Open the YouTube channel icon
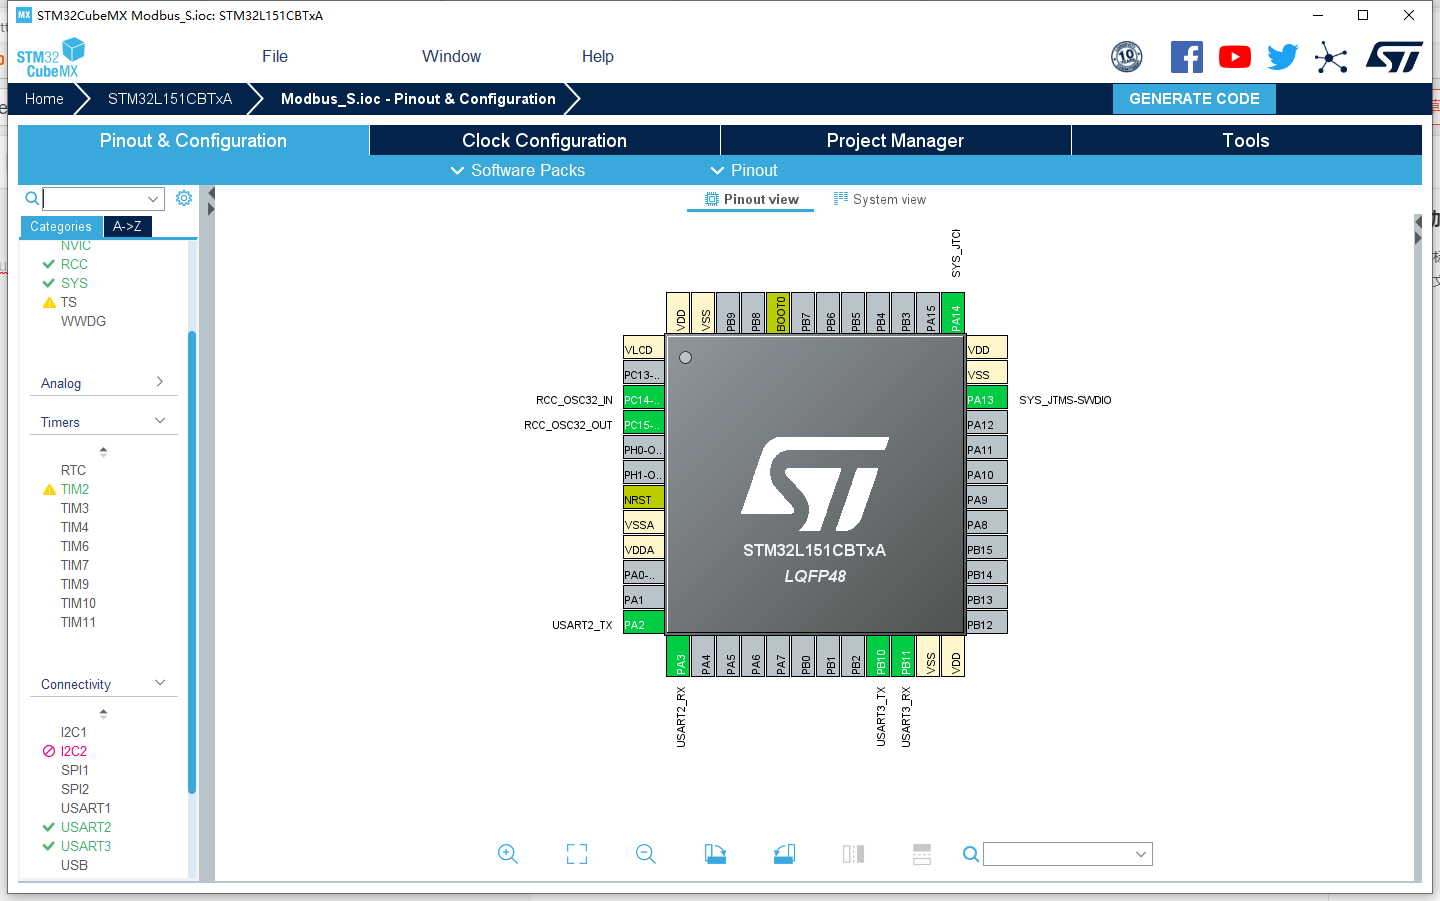This screenshot has width=1440, height=901. [1235, 57]
